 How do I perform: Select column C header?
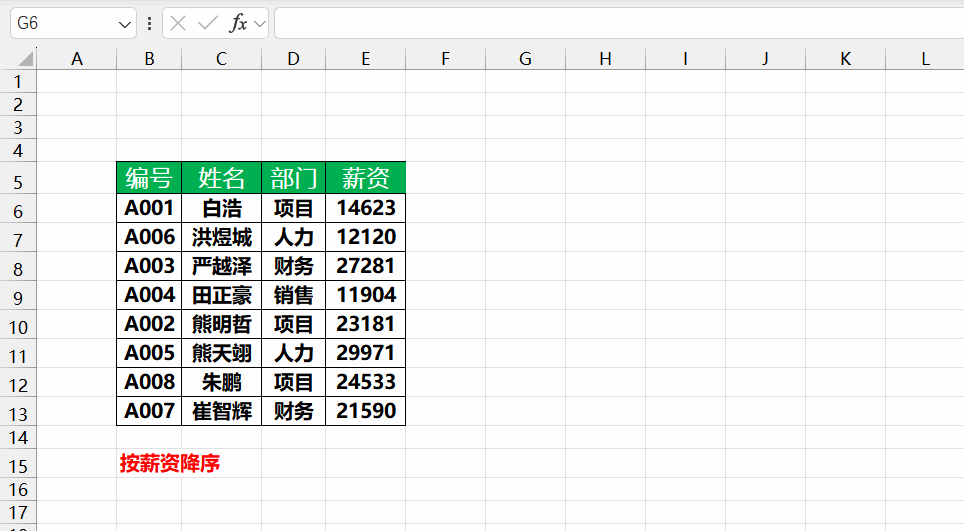coord(221,59)
